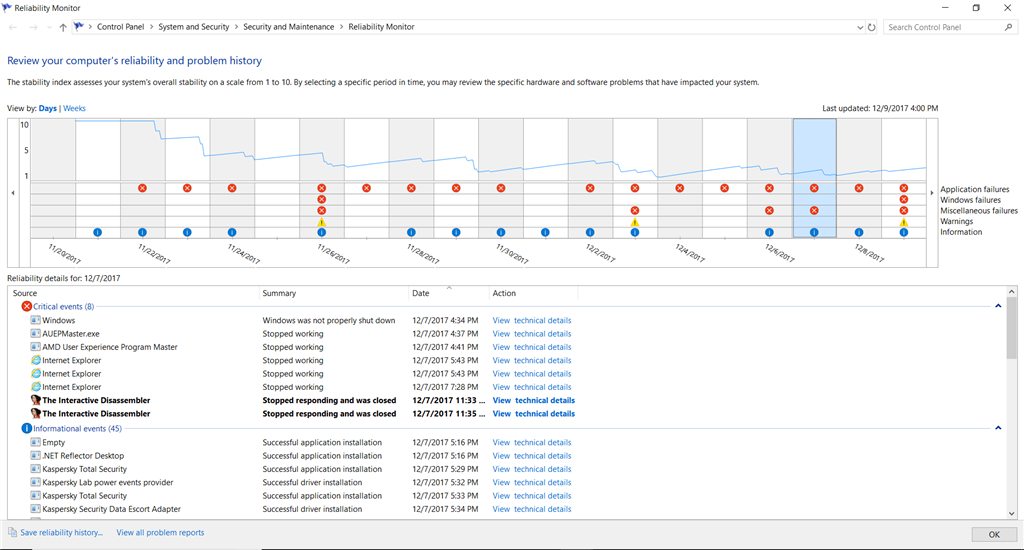Click the search magnifier icon
The height and width of the screenshot is (550, 1024).
[x=1008, y=27]
